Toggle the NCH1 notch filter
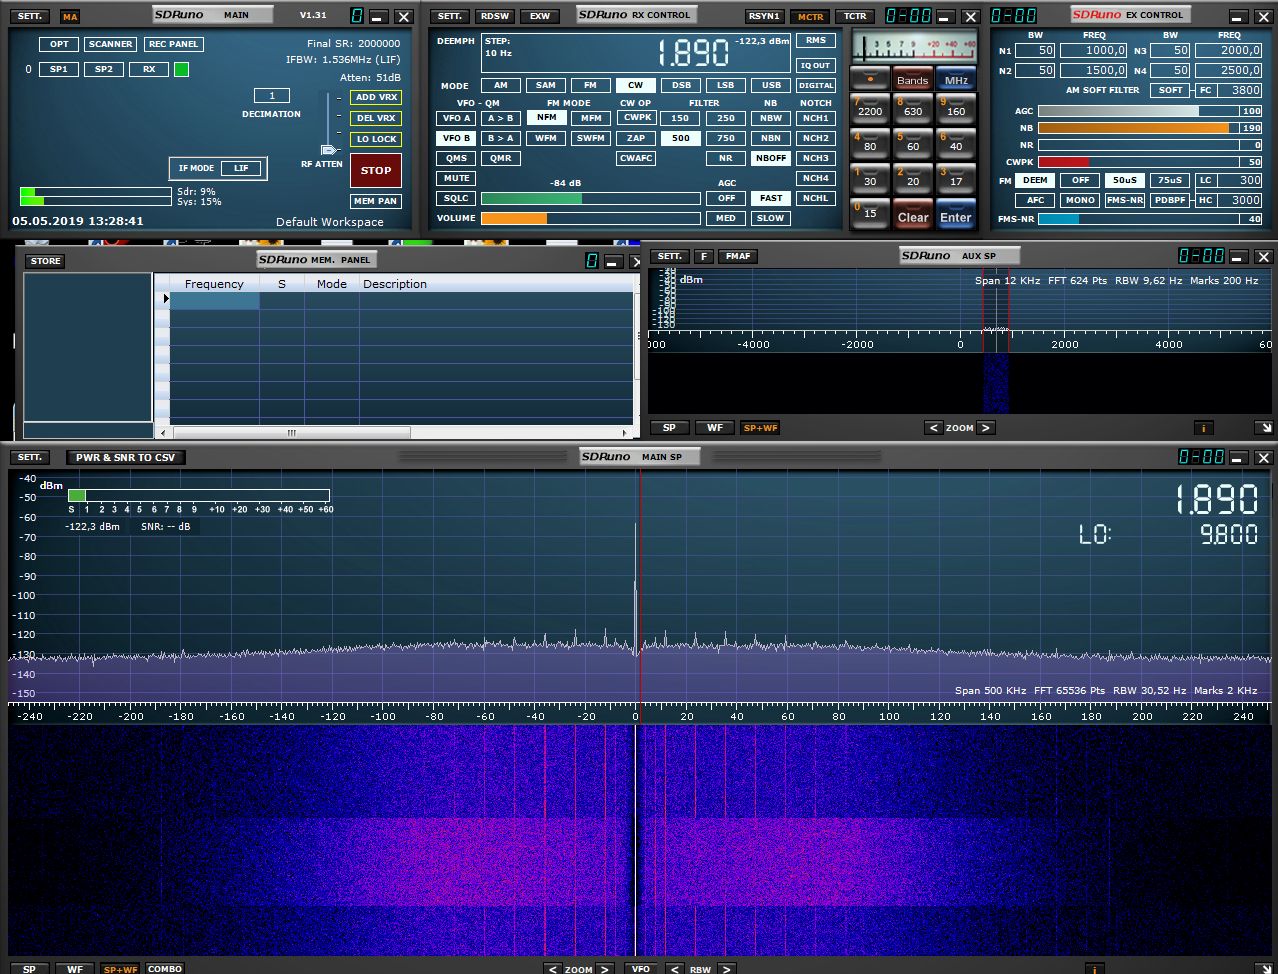The height and width of the screenshot is (974, 1278). [816, 118]
